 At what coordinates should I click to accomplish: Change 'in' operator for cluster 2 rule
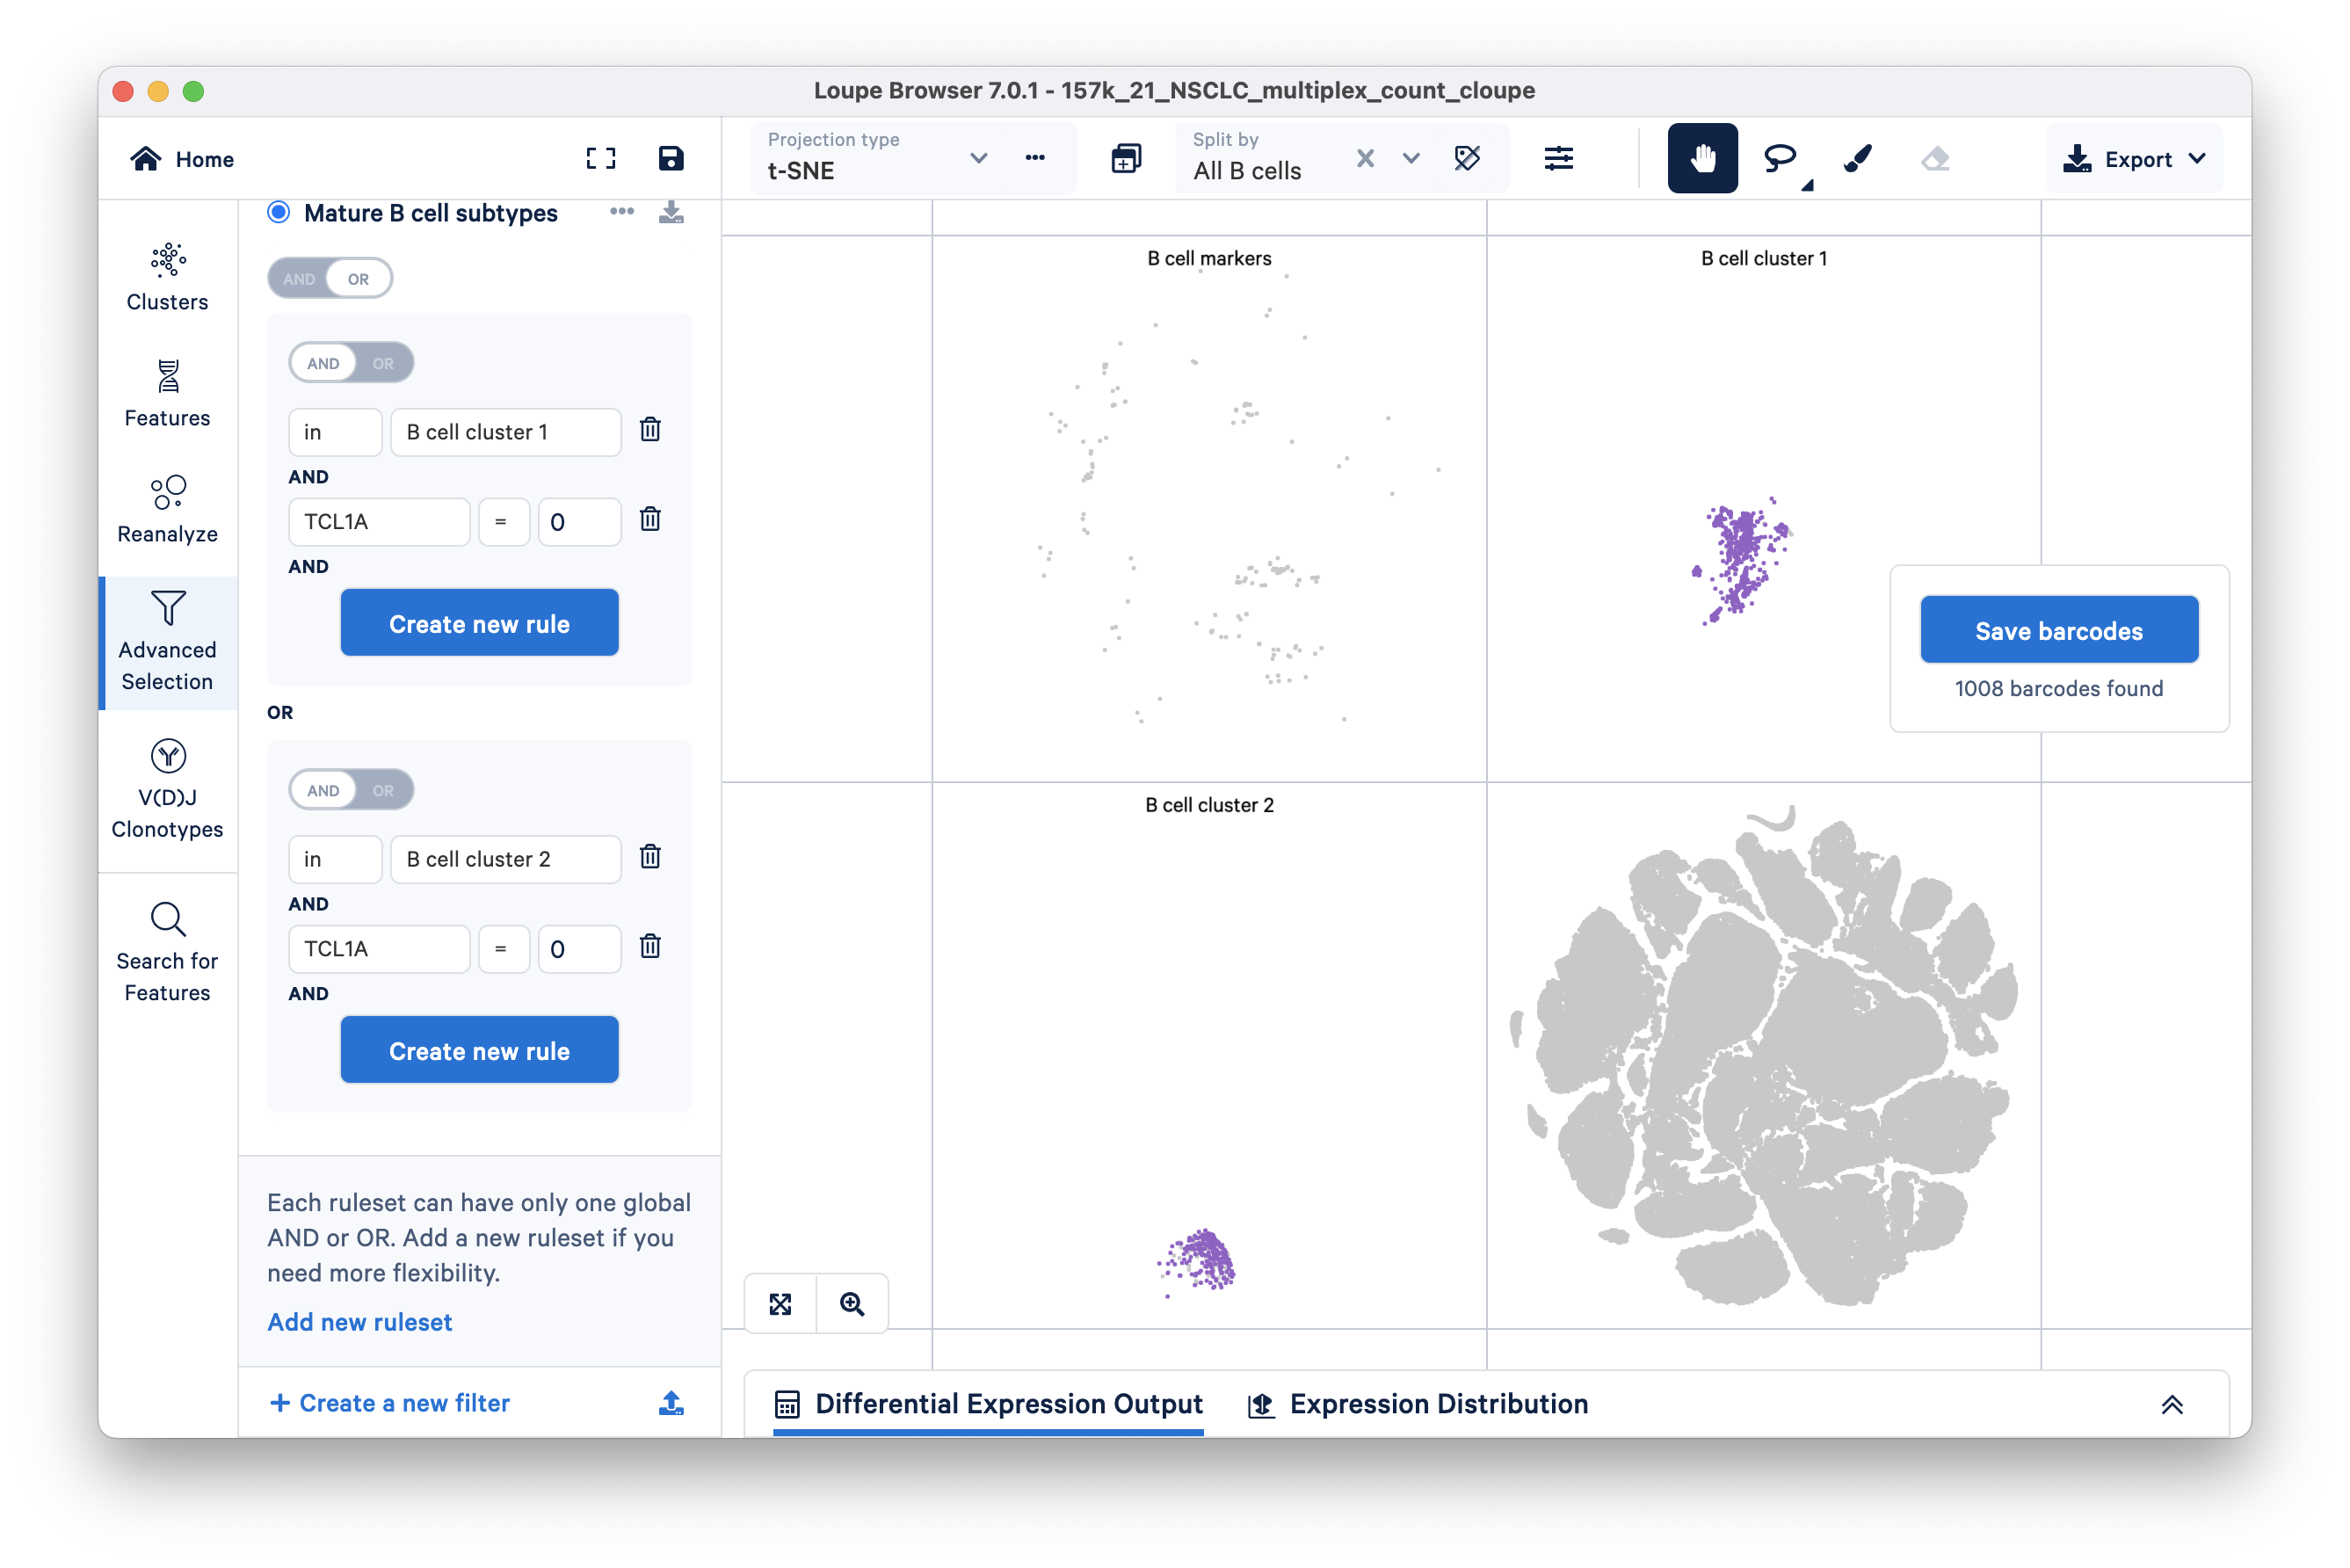(x=335, y=859)
